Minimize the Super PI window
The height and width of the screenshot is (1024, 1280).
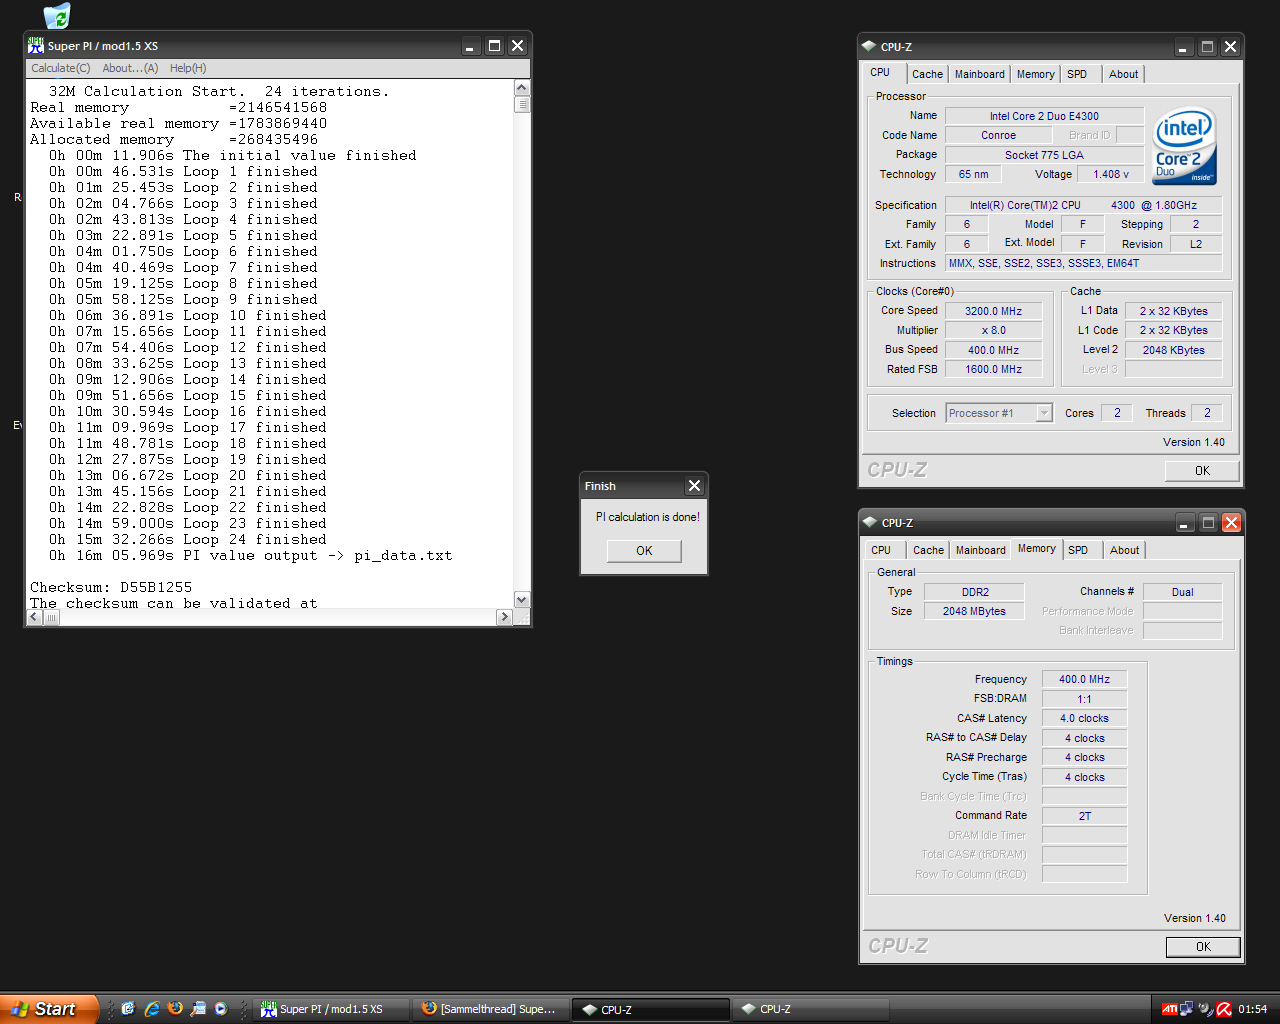[x=471, y=46]
